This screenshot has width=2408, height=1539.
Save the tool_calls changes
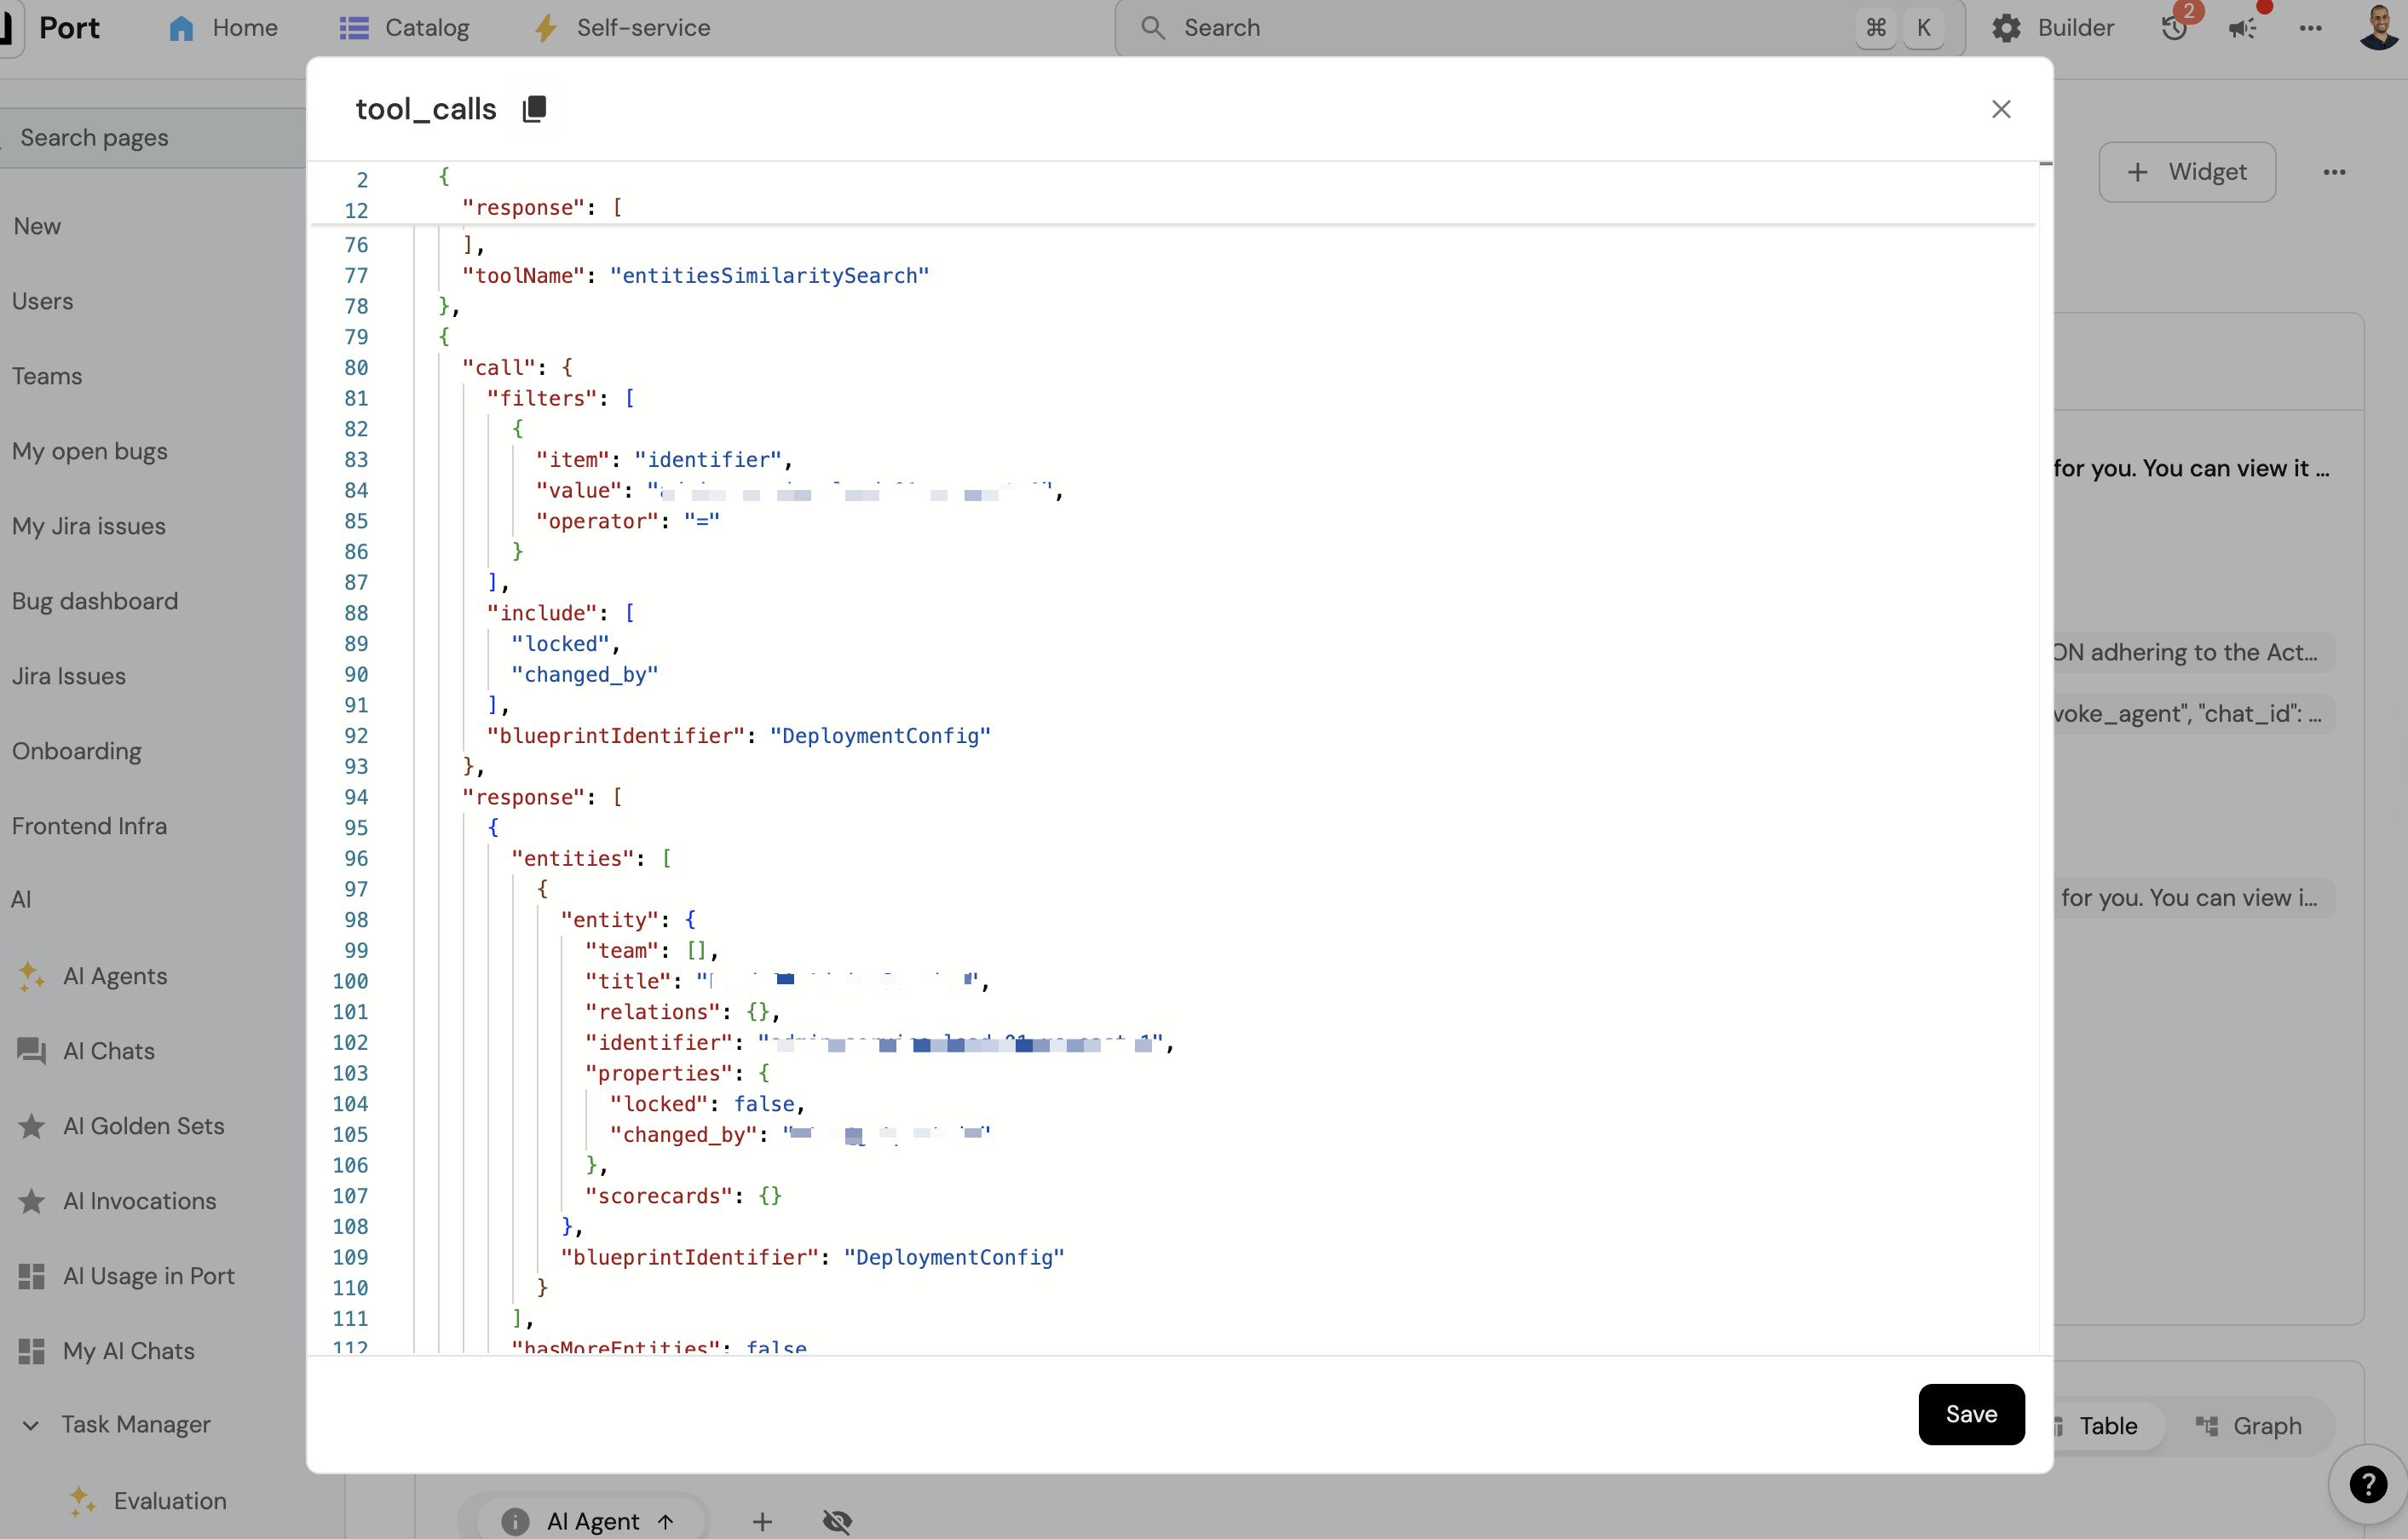pos(1970,1414)
